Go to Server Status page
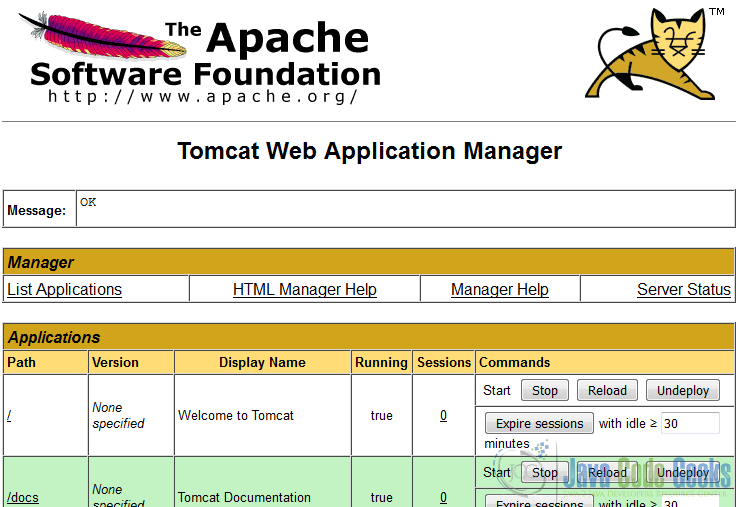Image resolution: width=739 pixels, height=507 pixels. click(x=684, y=289)
